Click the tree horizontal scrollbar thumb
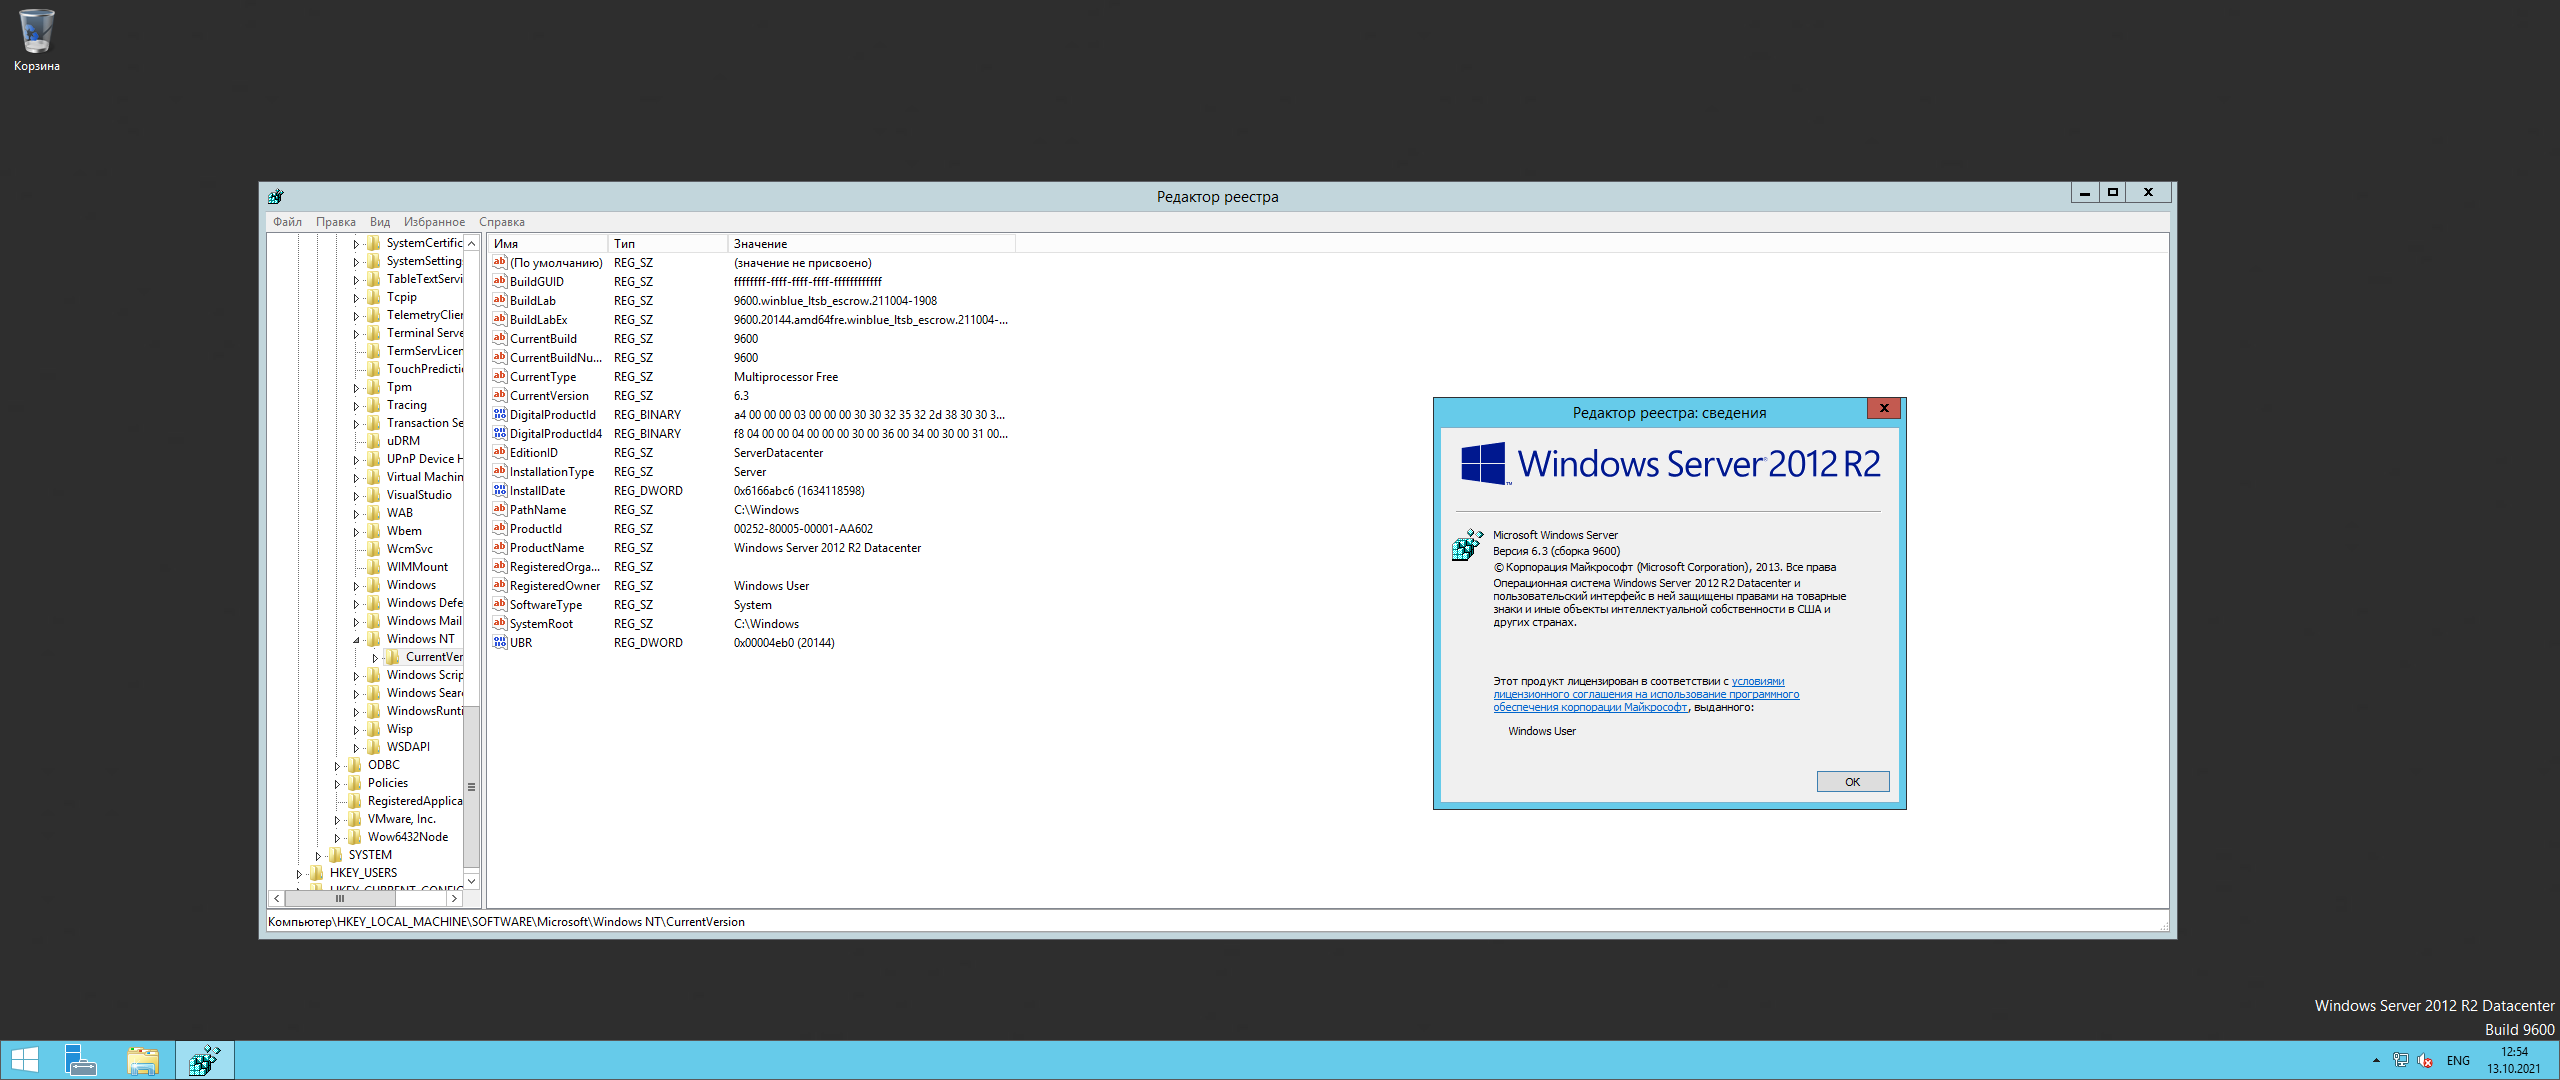This screenshot has height=1080, width=2560. pyautogui.click(x=340, y=899)
